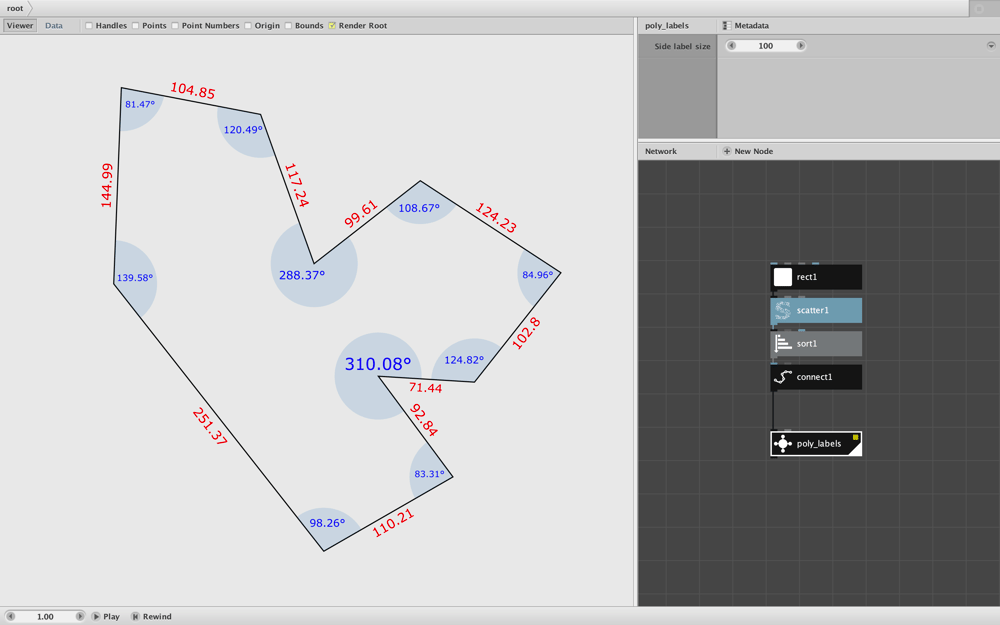Click the 104.85 side length label
Viewport: 1000px width, 625px height.
(x=193, y=90)
